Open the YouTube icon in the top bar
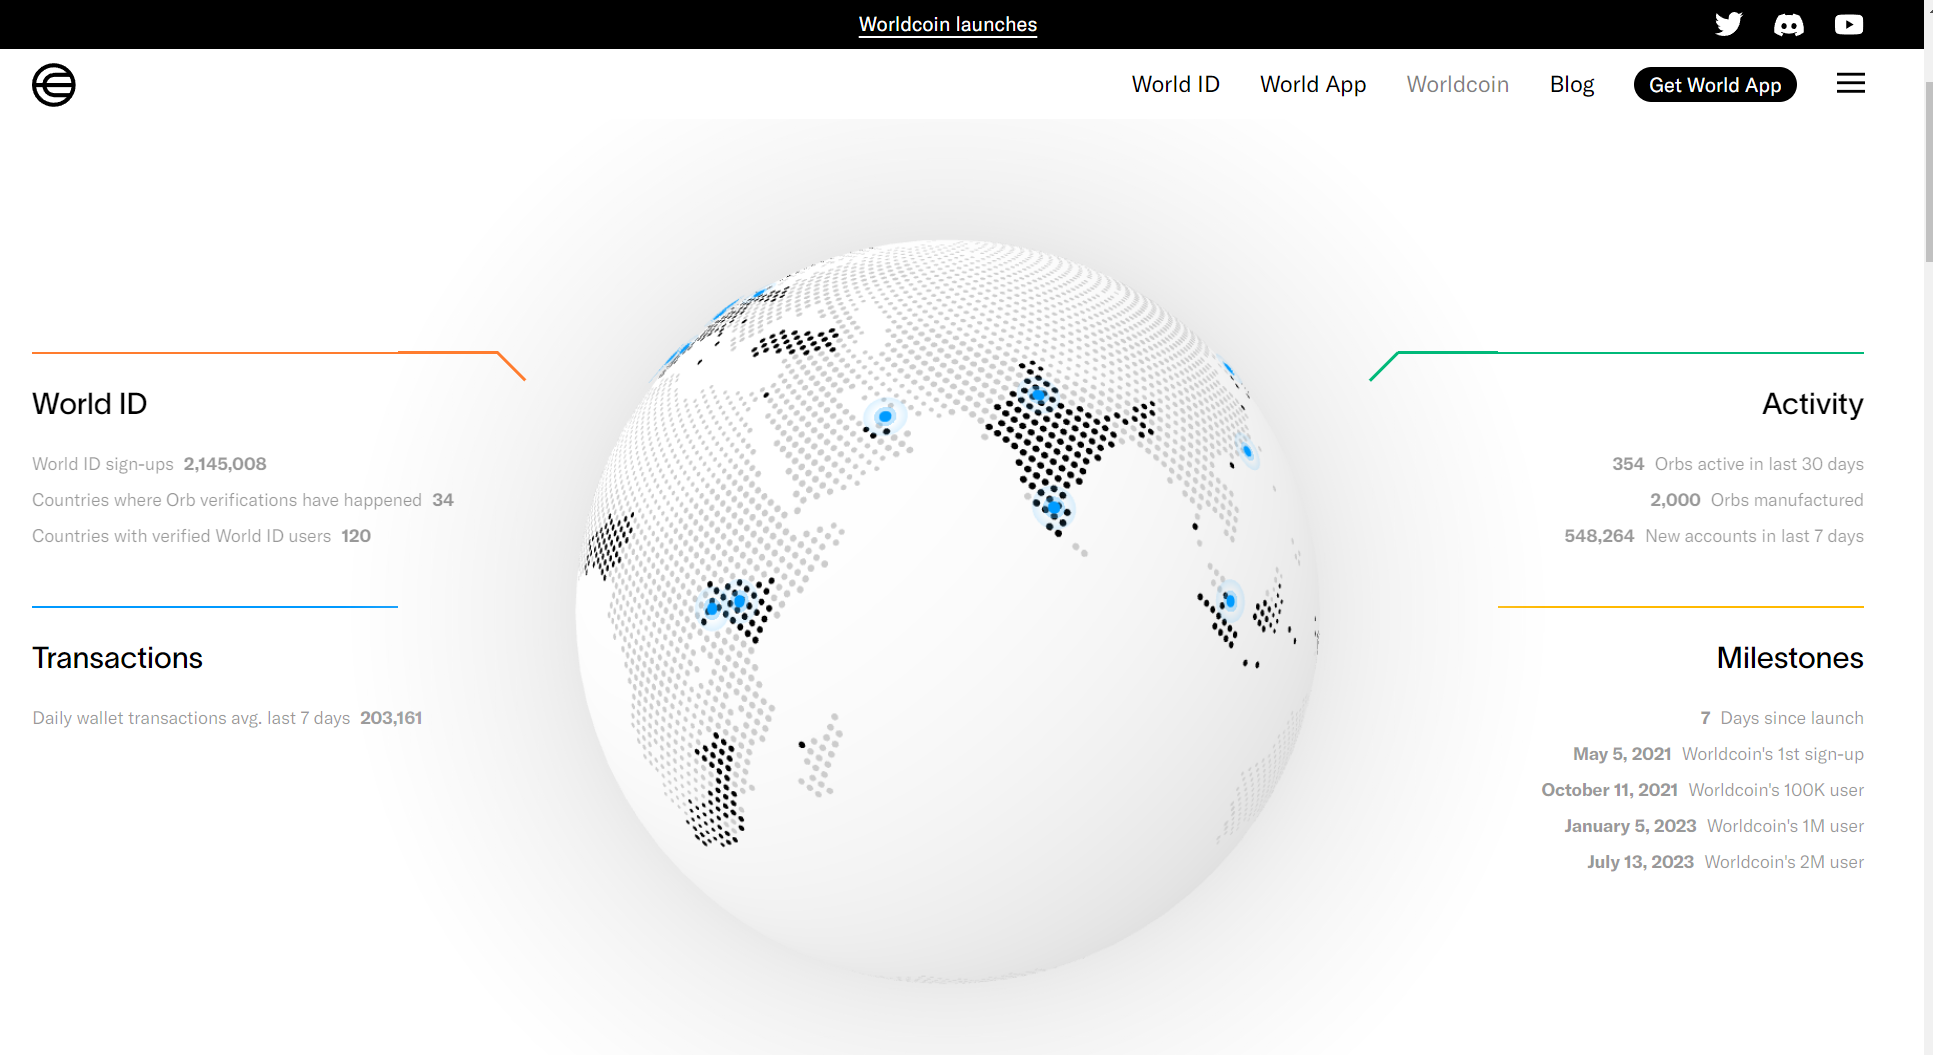The width and height of the screenshot is (1933, 1055). (1849, 24)
